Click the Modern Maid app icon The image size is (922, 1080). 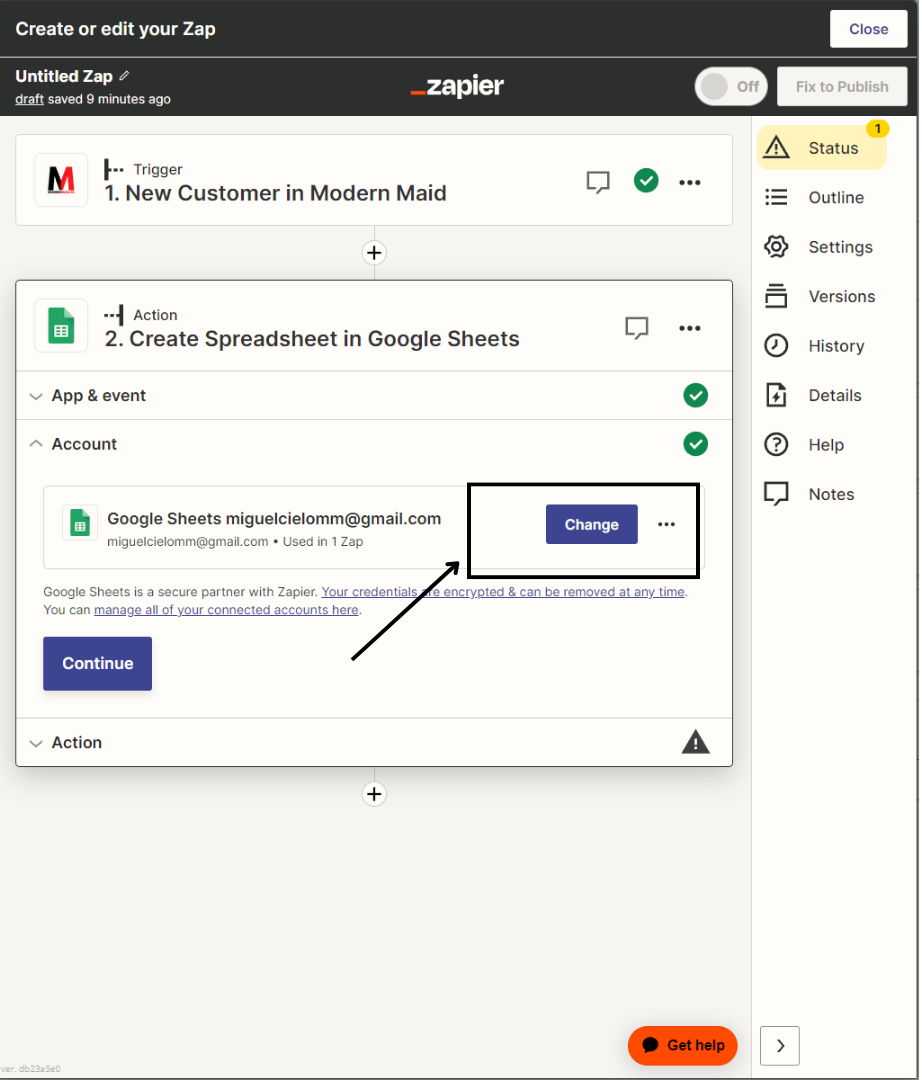point(61,180)
